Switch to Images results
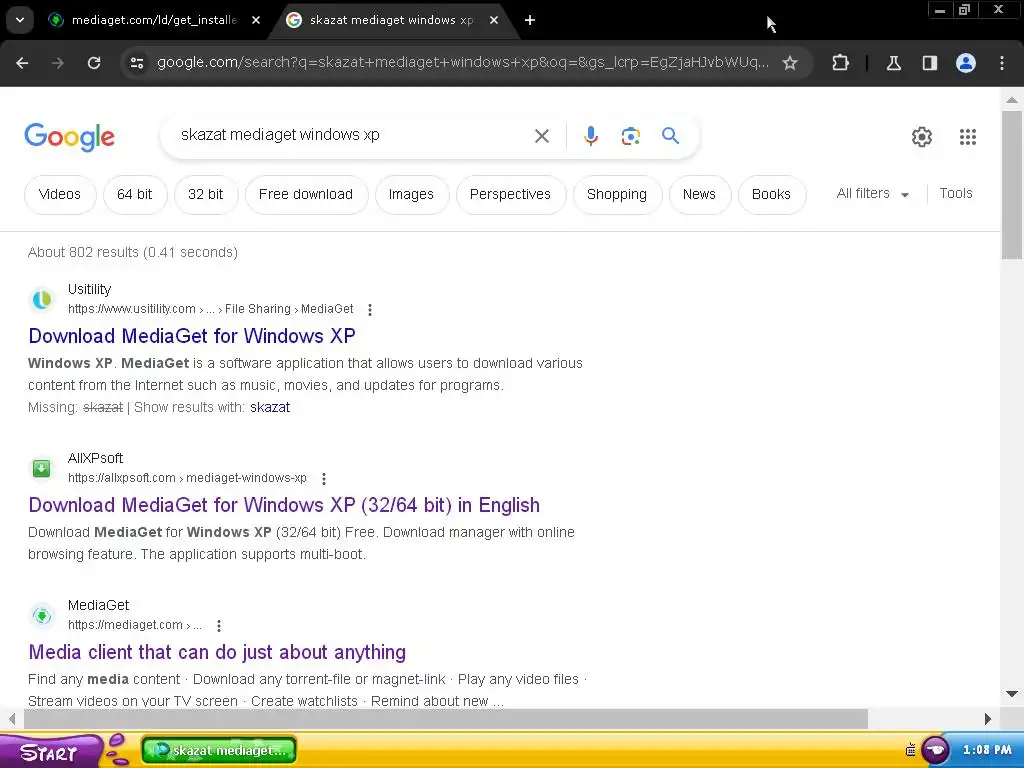This screenshot has width=1024, height=768. [x=411, y=195]
